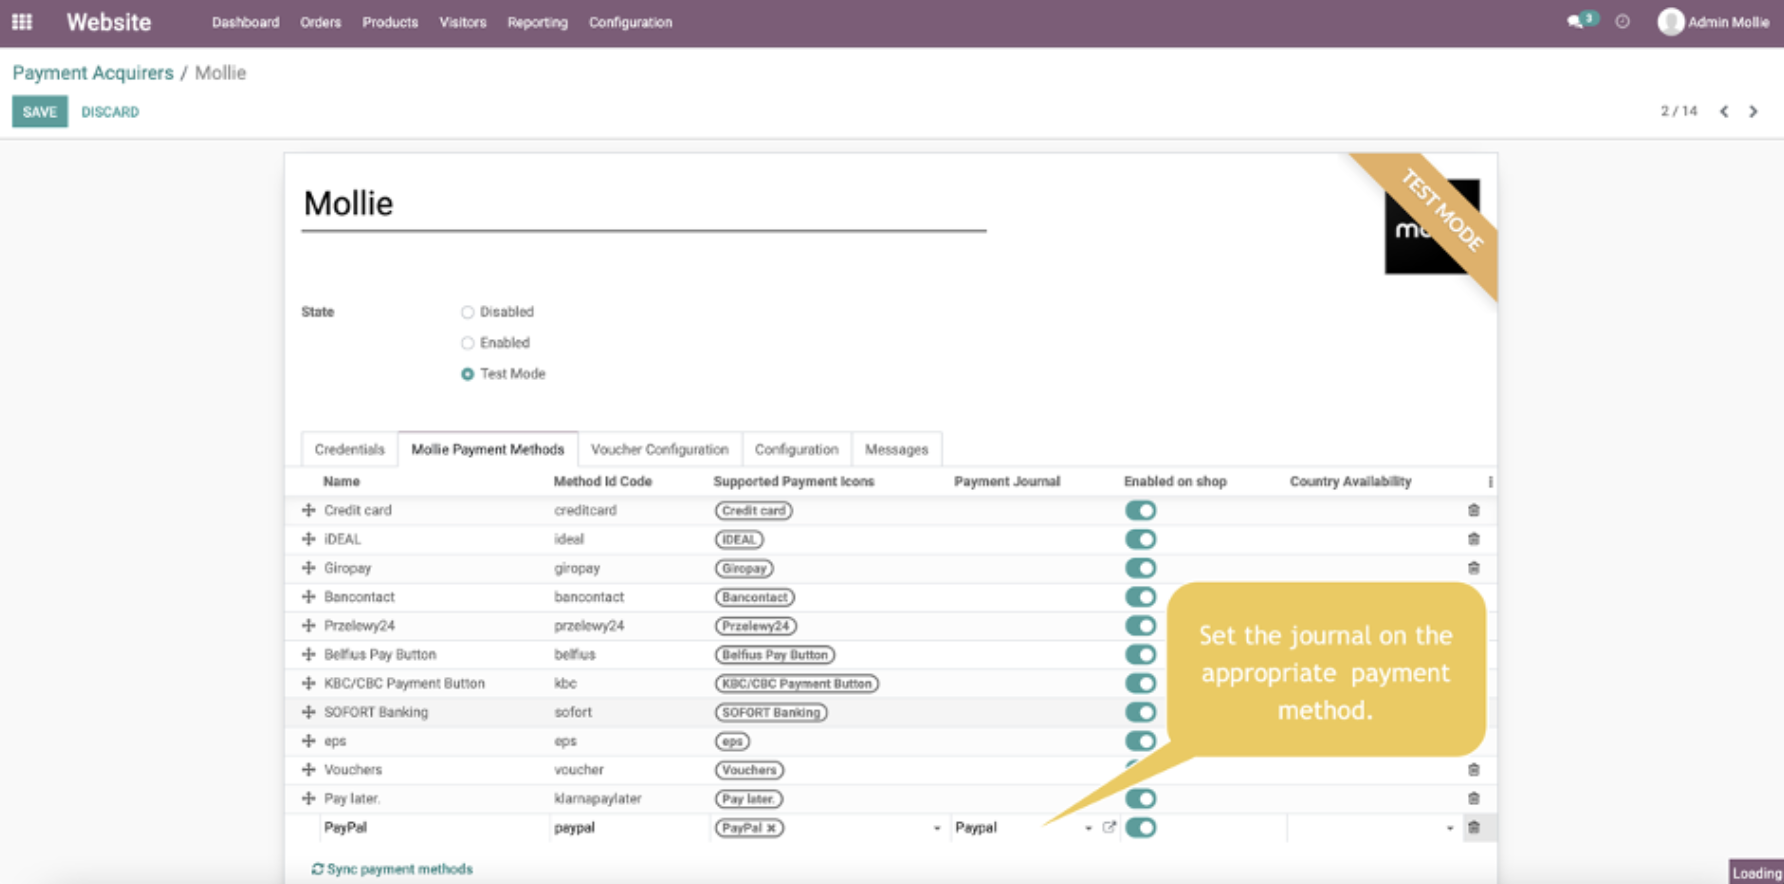Click the Save button
The width and height of the screenshot is (1784, 884).
40,112
